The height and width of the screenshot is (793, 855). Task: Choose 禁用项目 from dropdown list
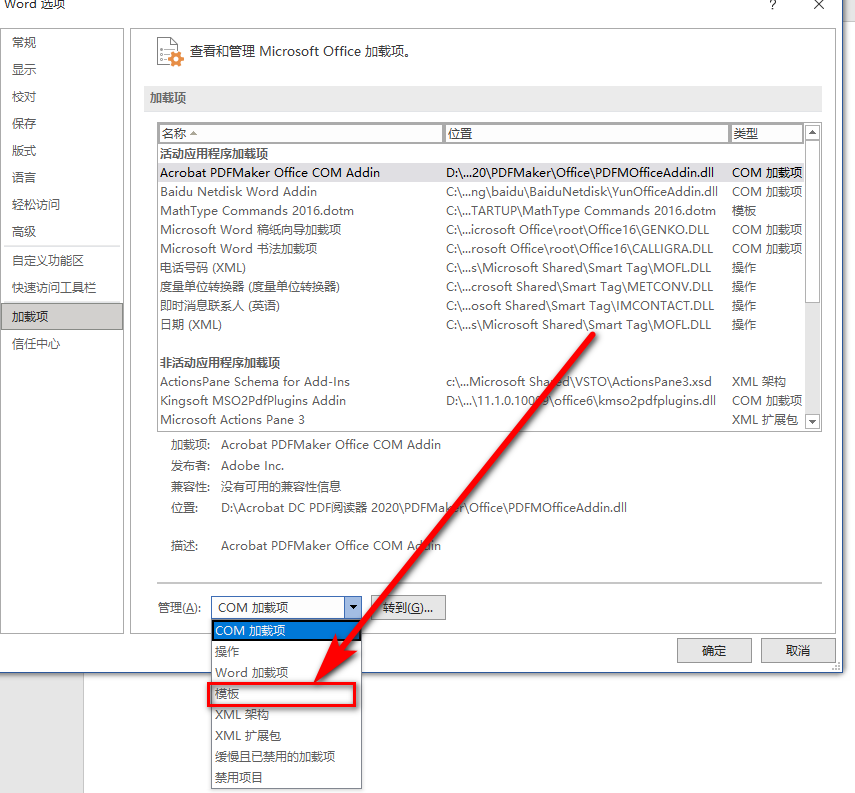286,777
